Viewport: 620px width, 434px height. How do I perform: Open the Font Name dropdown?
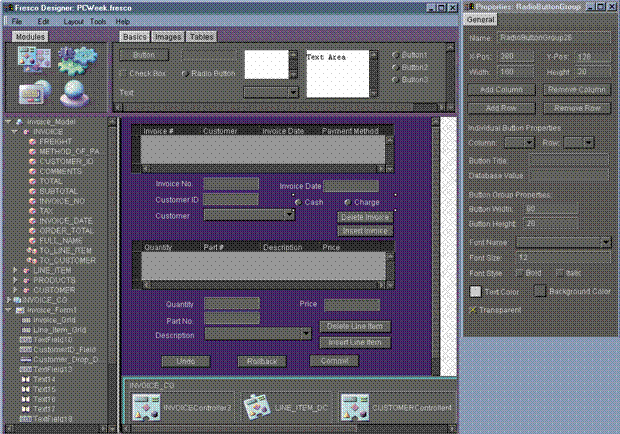point(606,241)
